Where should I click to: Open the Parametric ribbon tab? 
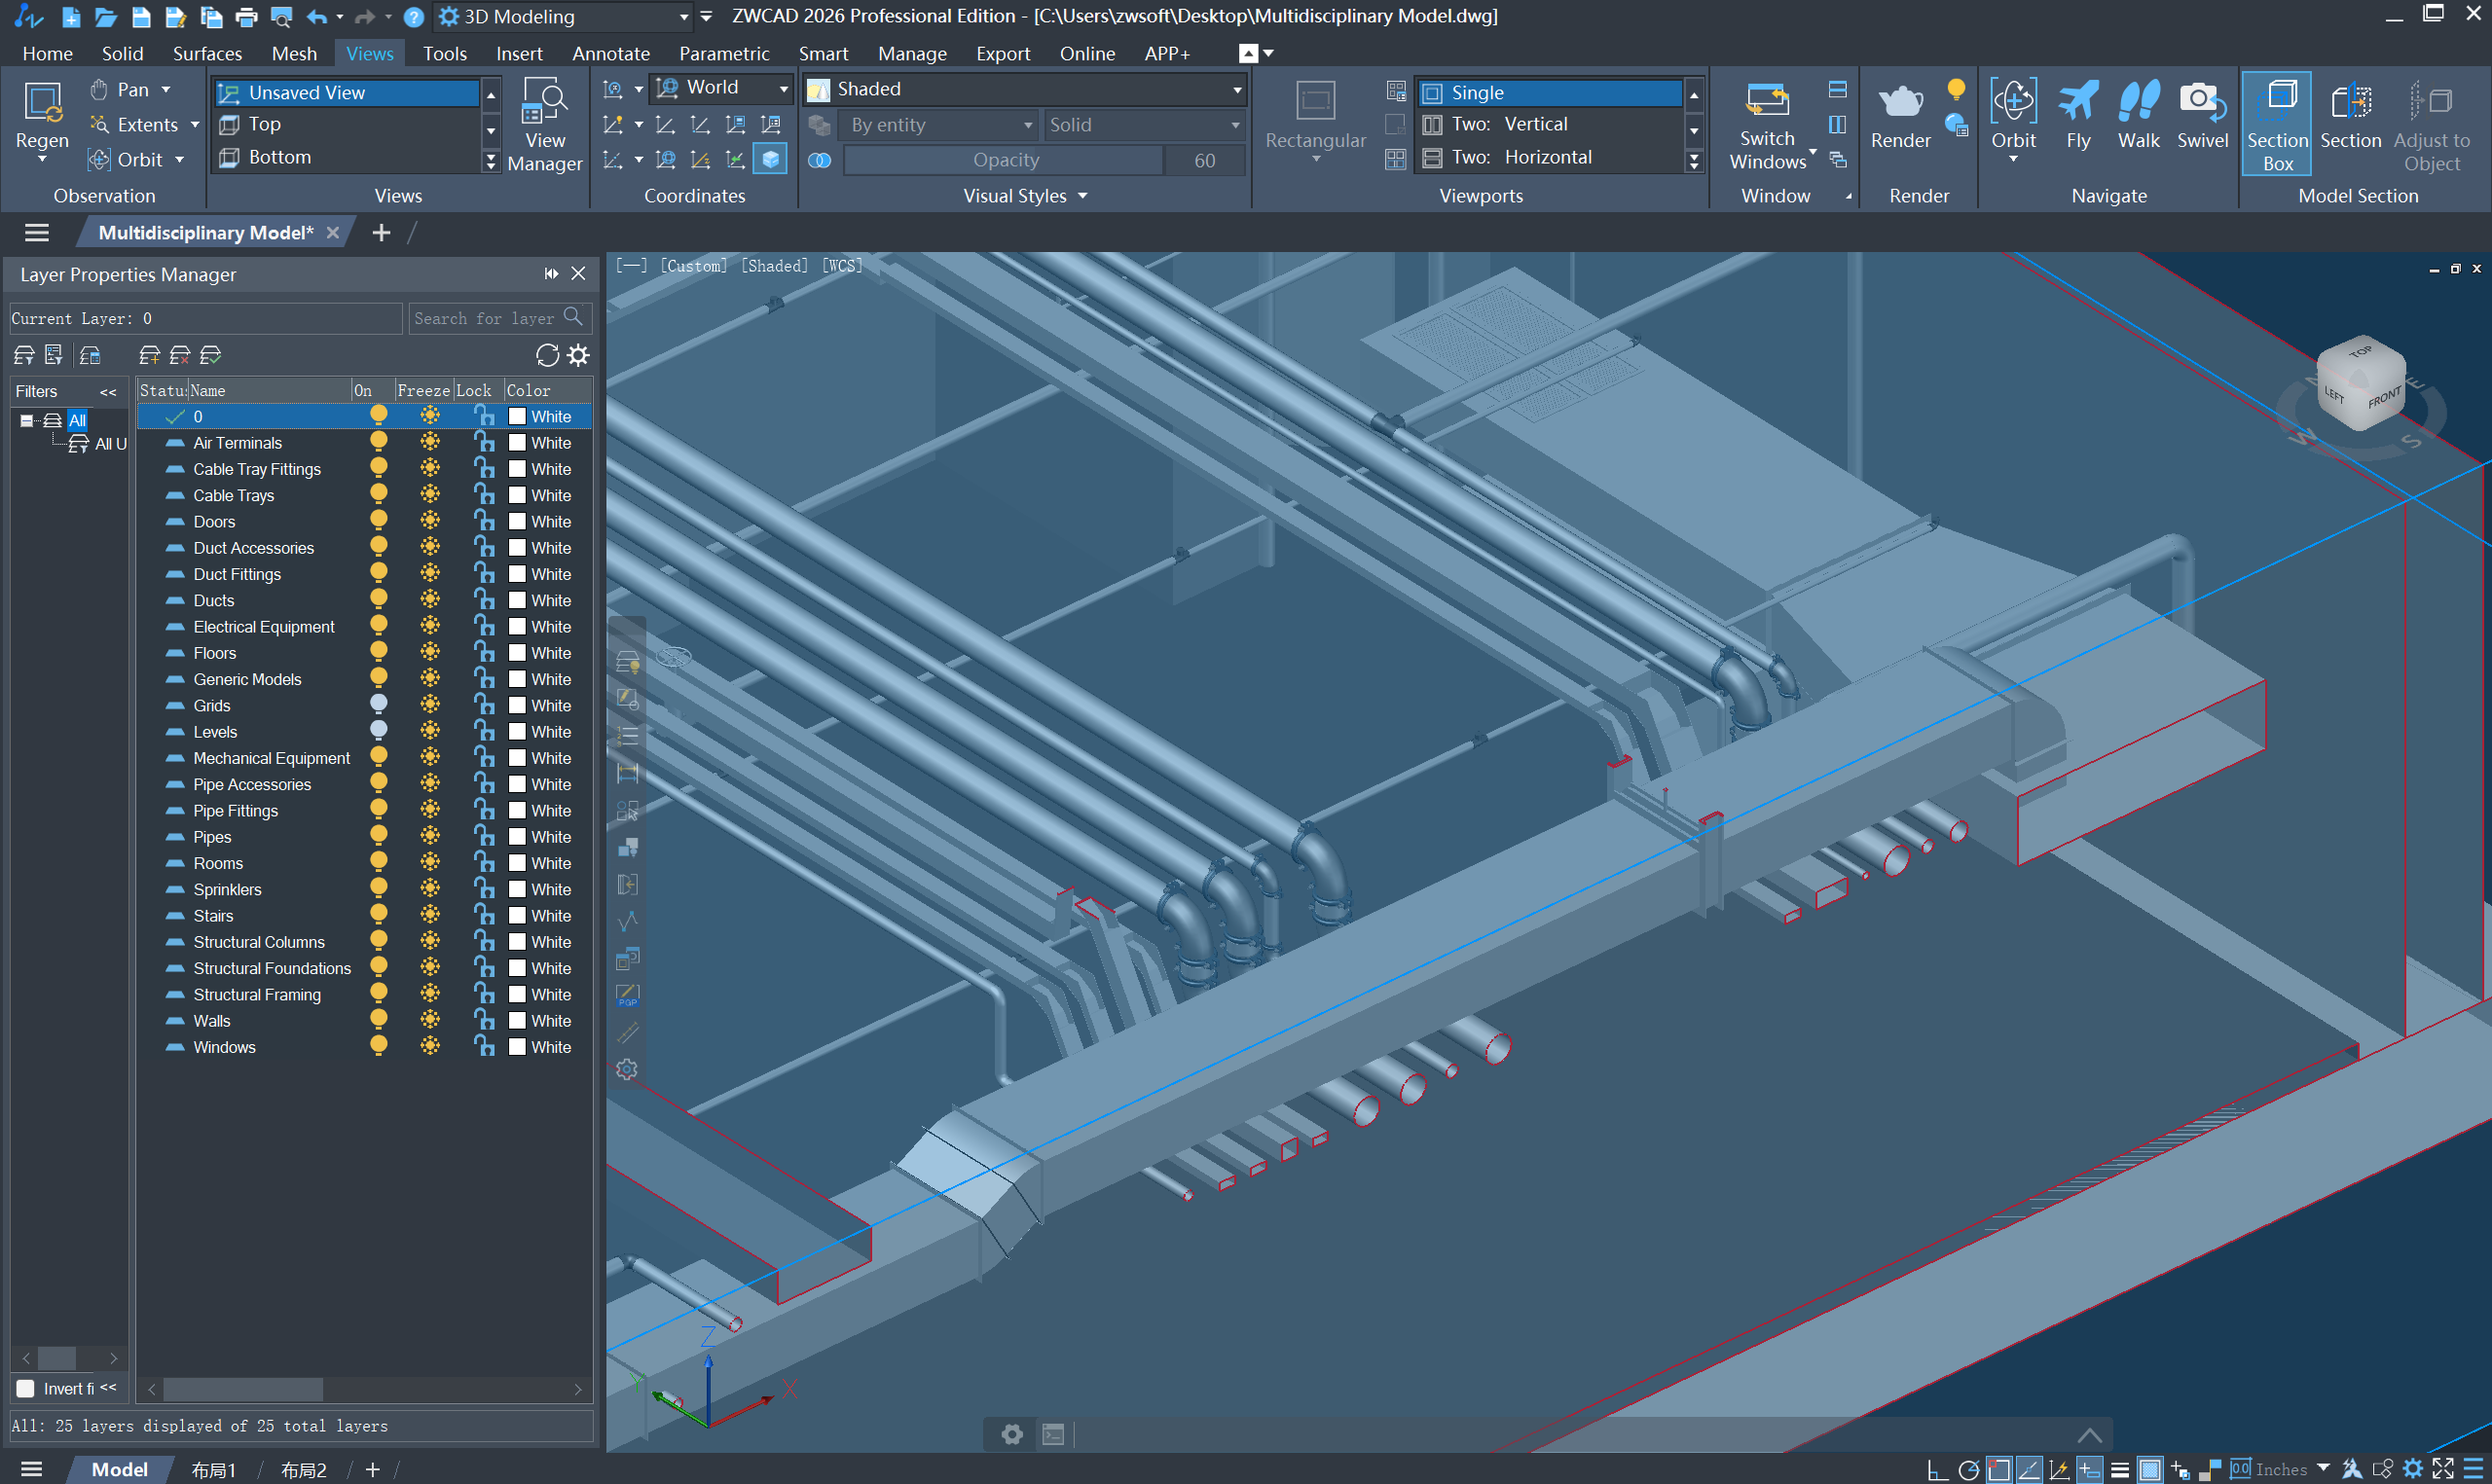[x=724, y=53]
